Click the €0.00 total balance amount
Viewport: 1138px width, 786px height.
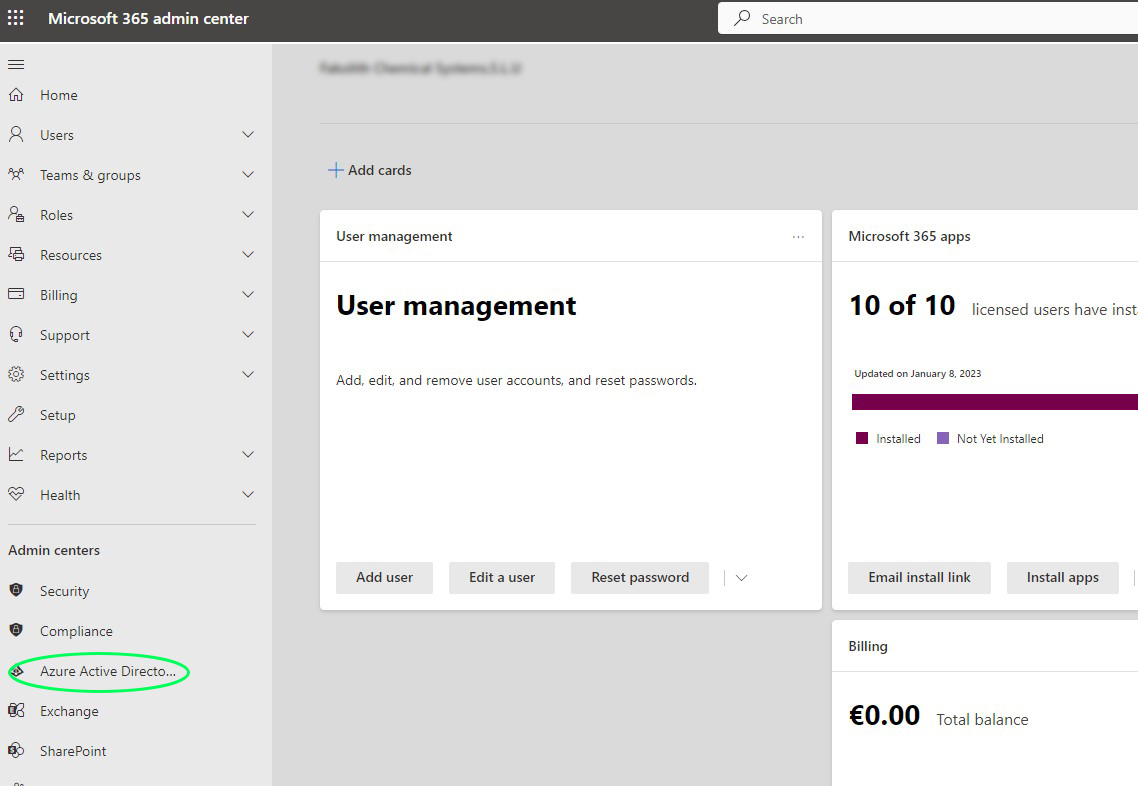885,716
